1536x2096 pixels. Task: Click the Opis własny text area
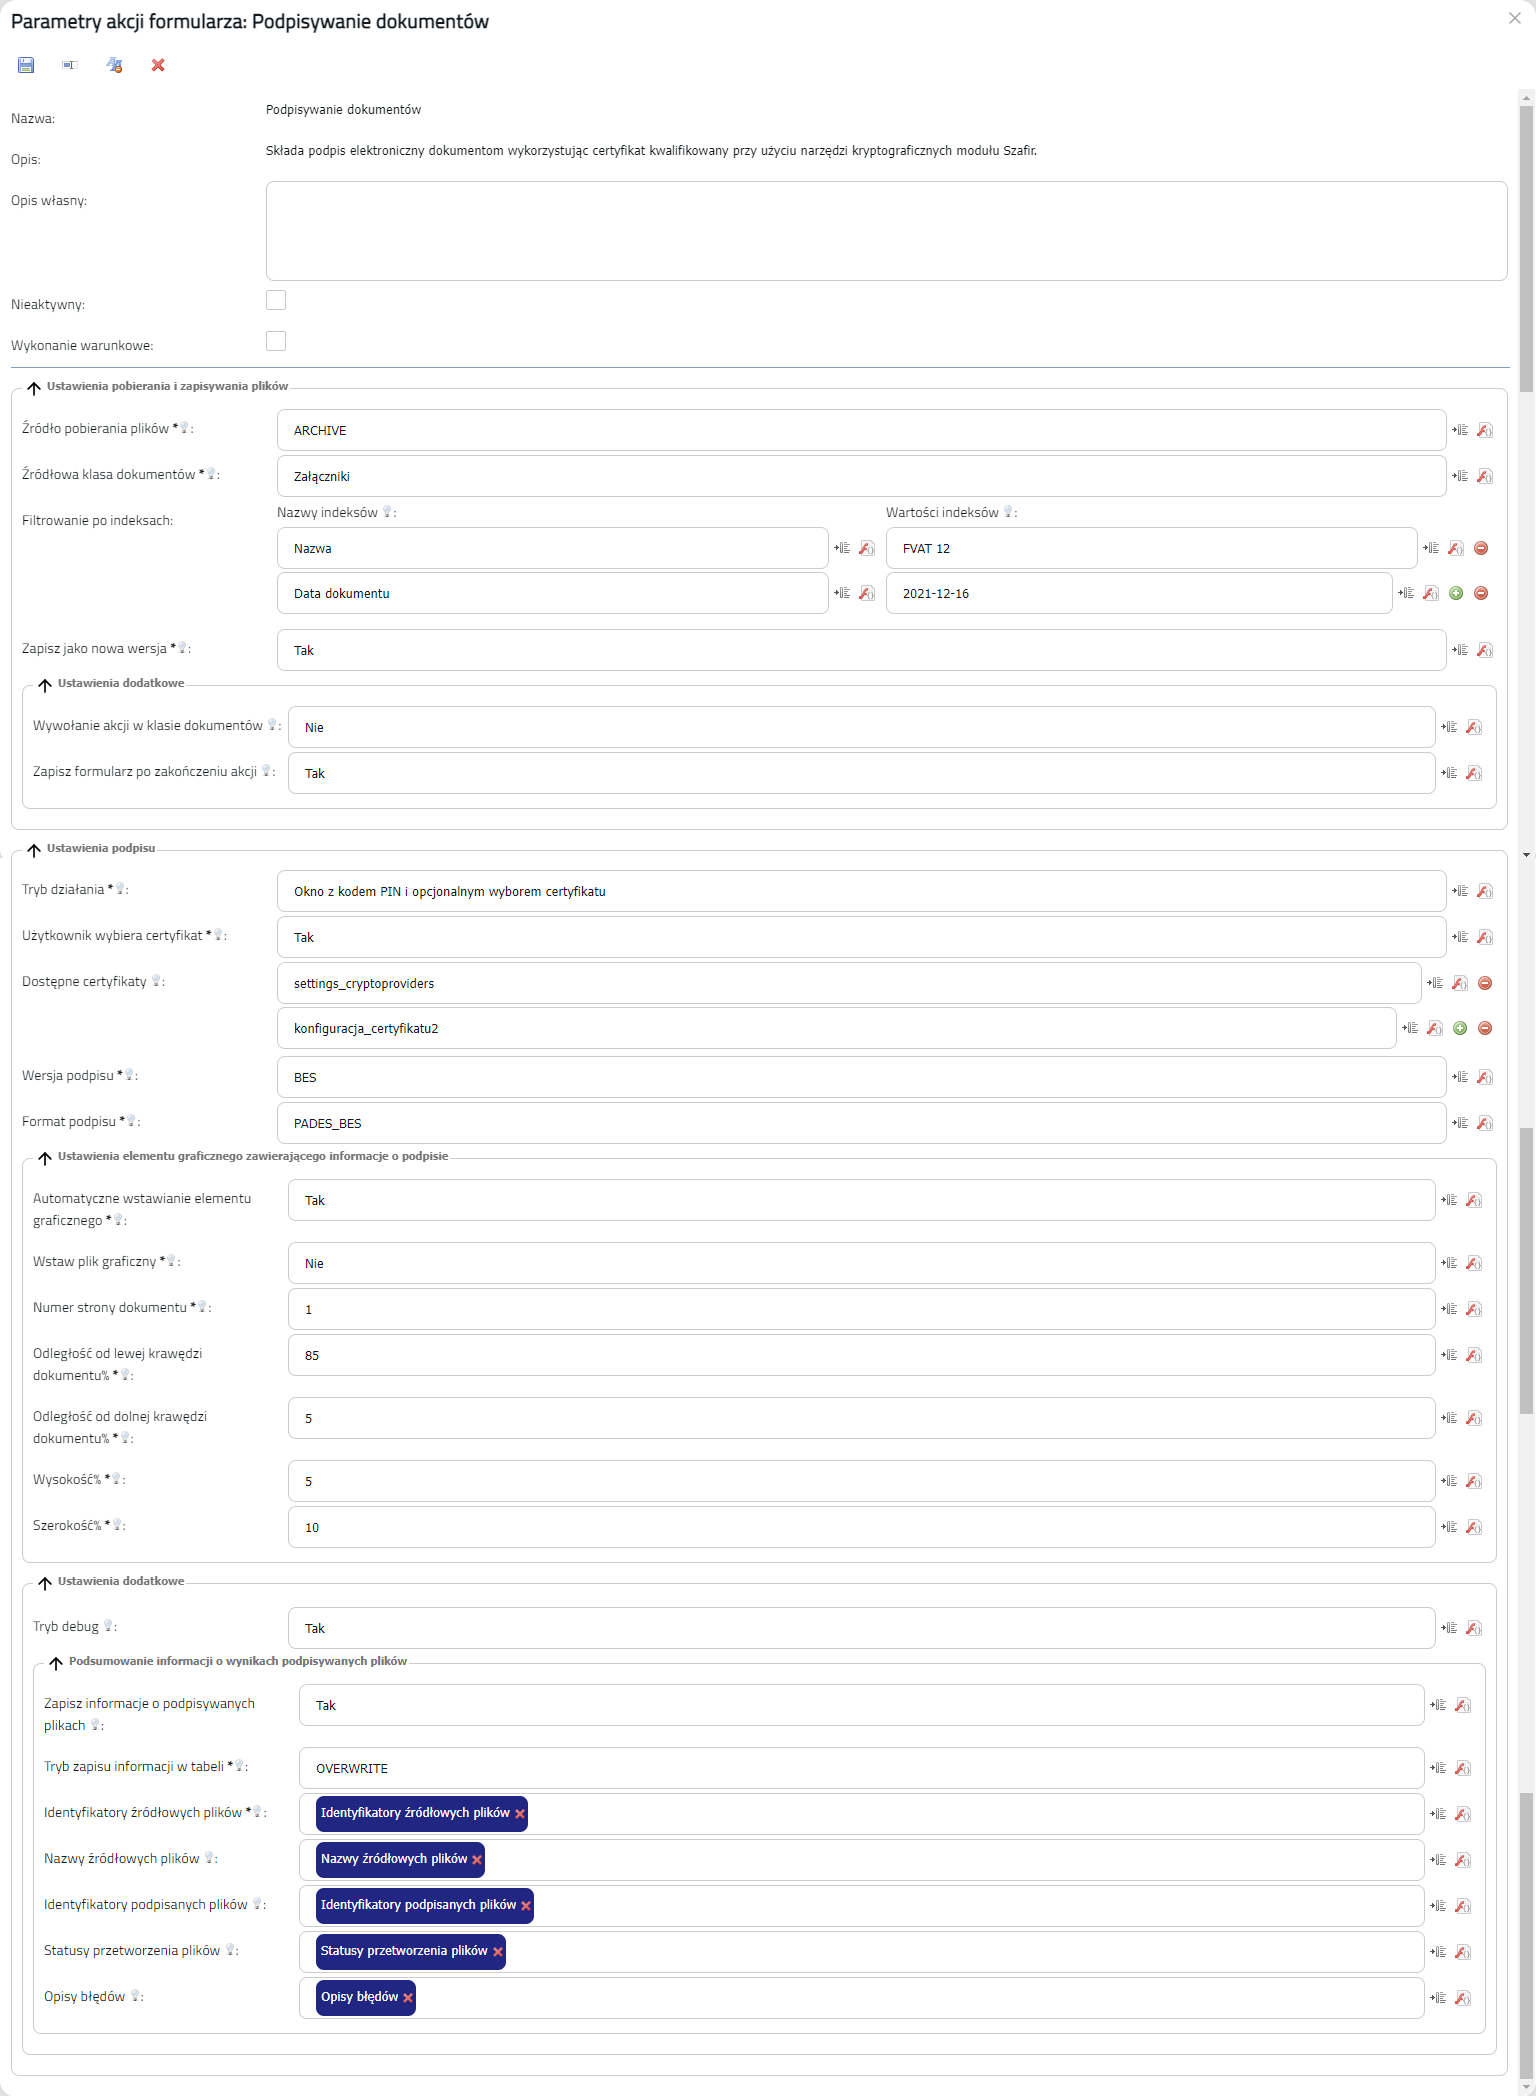point(886,231)
